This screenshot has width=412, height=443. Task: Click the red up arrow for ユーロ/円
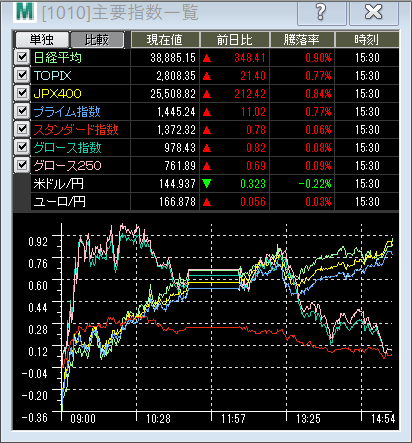pos(207,202)
